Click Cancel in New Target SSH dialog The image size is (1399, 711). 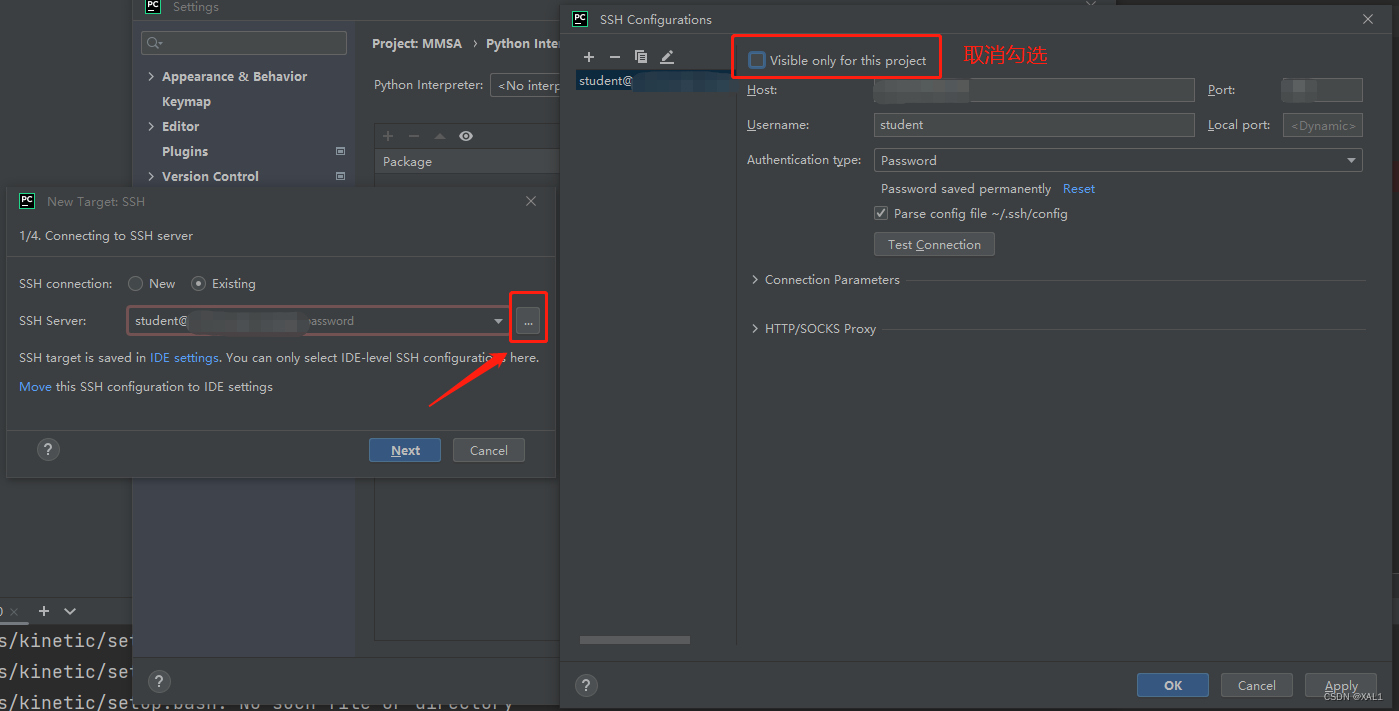(x=489, y=450)
